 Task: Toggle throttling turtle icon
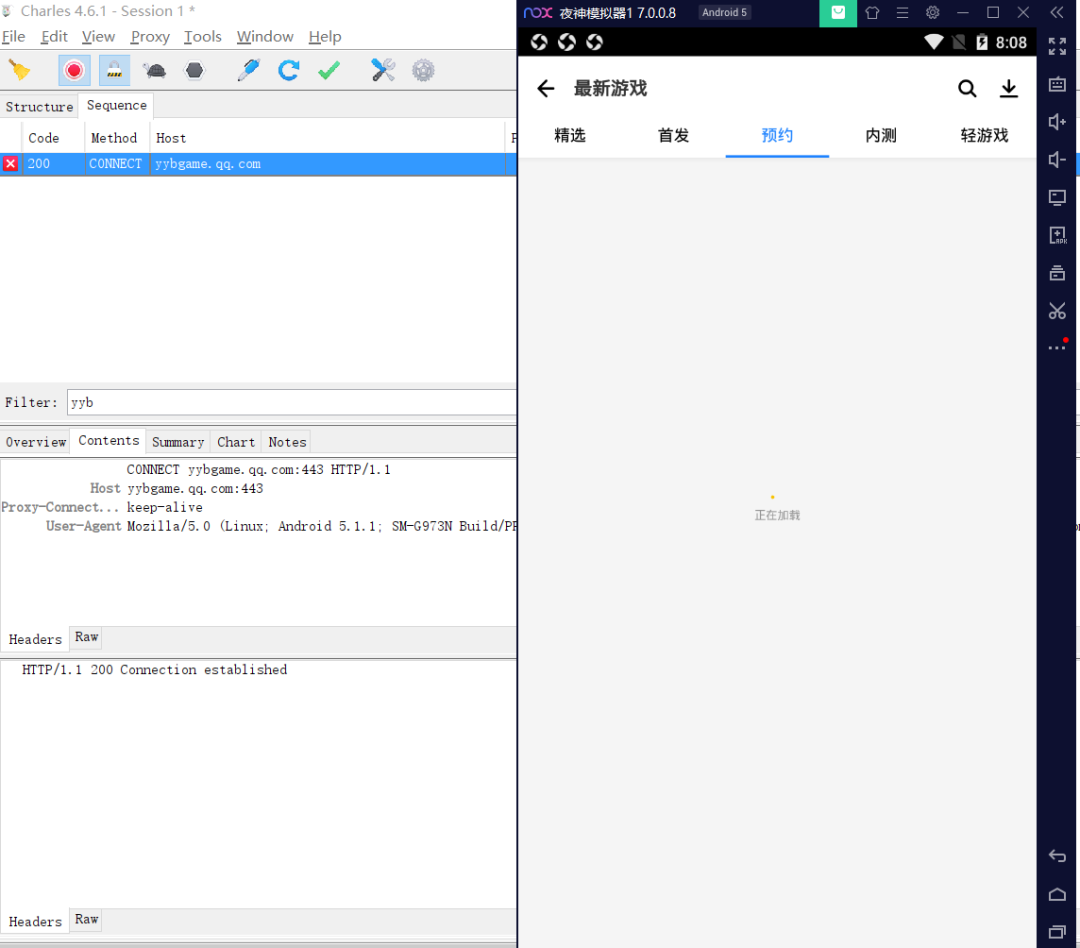coord(155,70)
